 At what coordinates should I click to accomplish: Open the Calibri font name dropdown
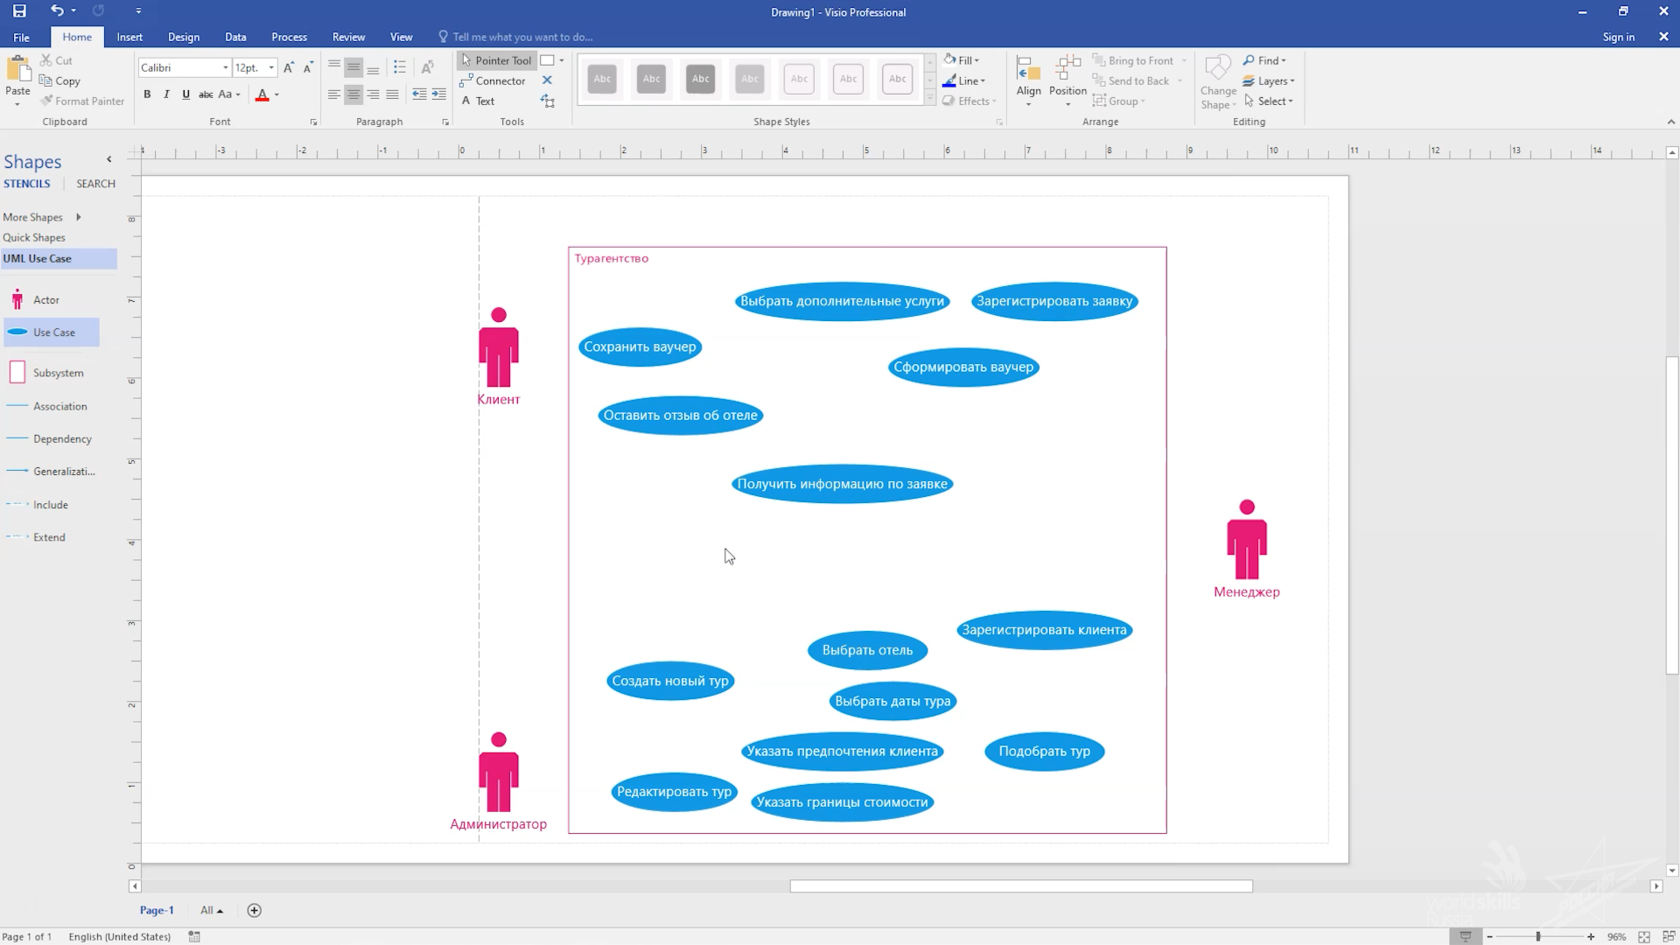(x=225, y=67)
